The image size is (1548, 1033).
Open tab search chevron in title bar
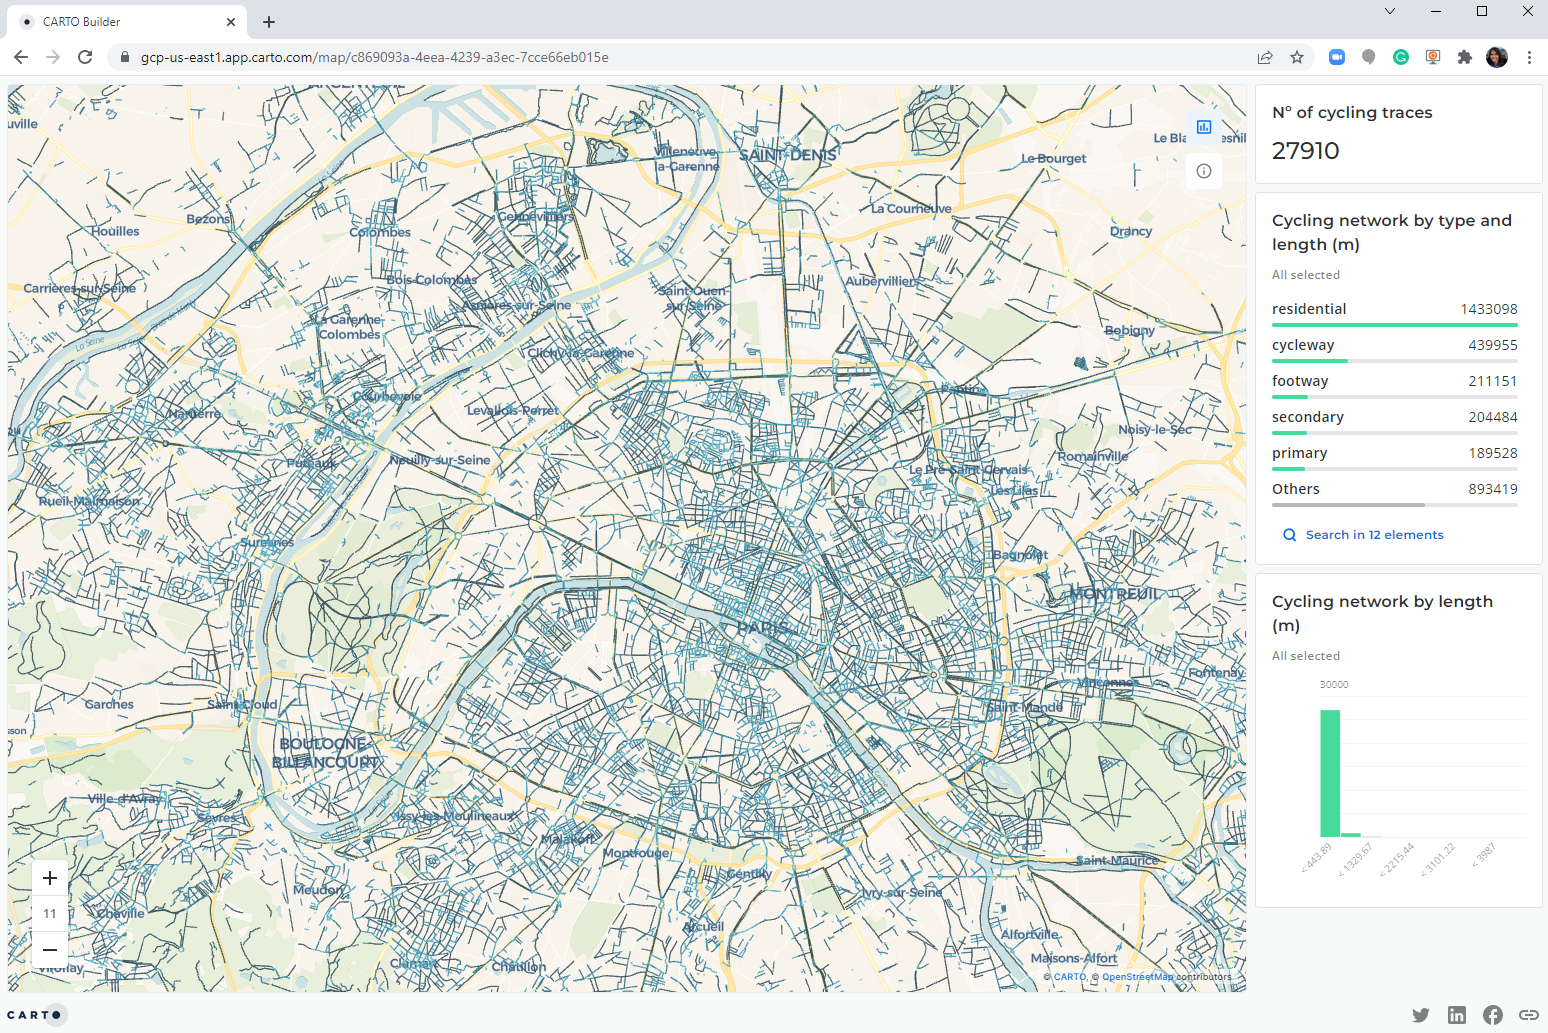[x=1389, y=11]
